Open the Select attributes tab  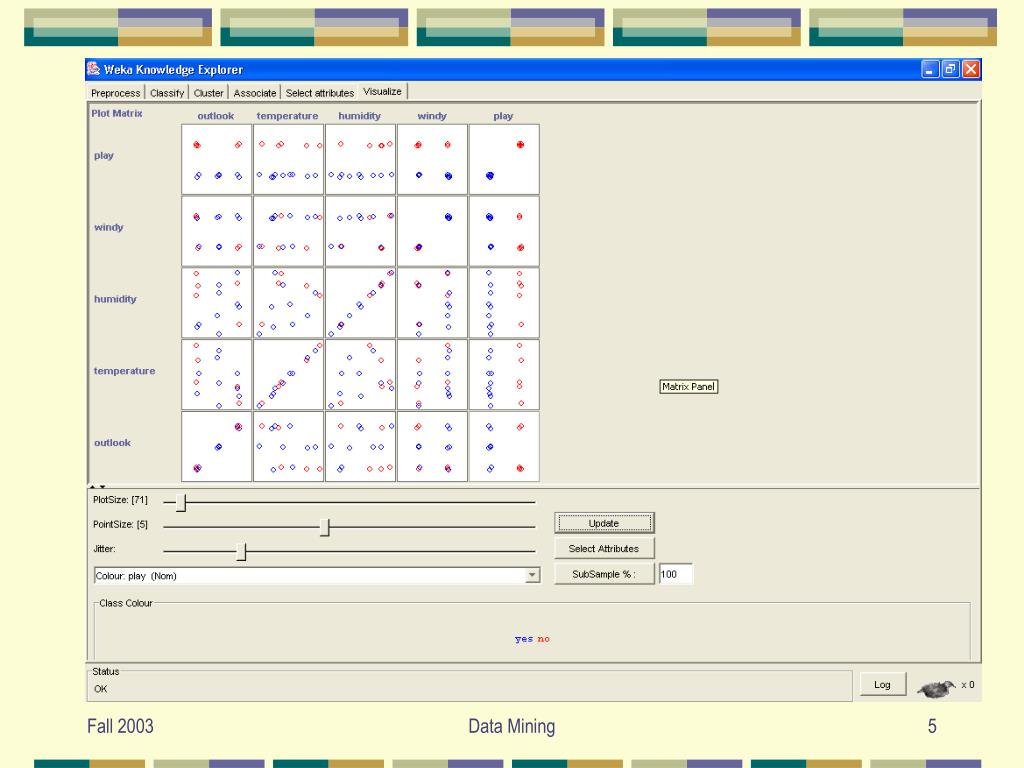point(319,93)
